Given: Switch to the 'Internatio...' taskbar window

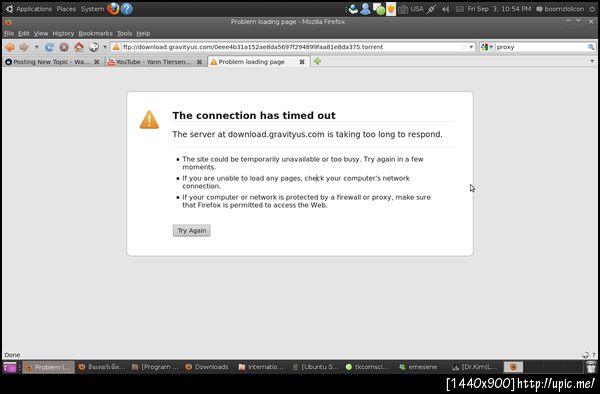Looking at the screenshot, I should [x=261, y=367].
